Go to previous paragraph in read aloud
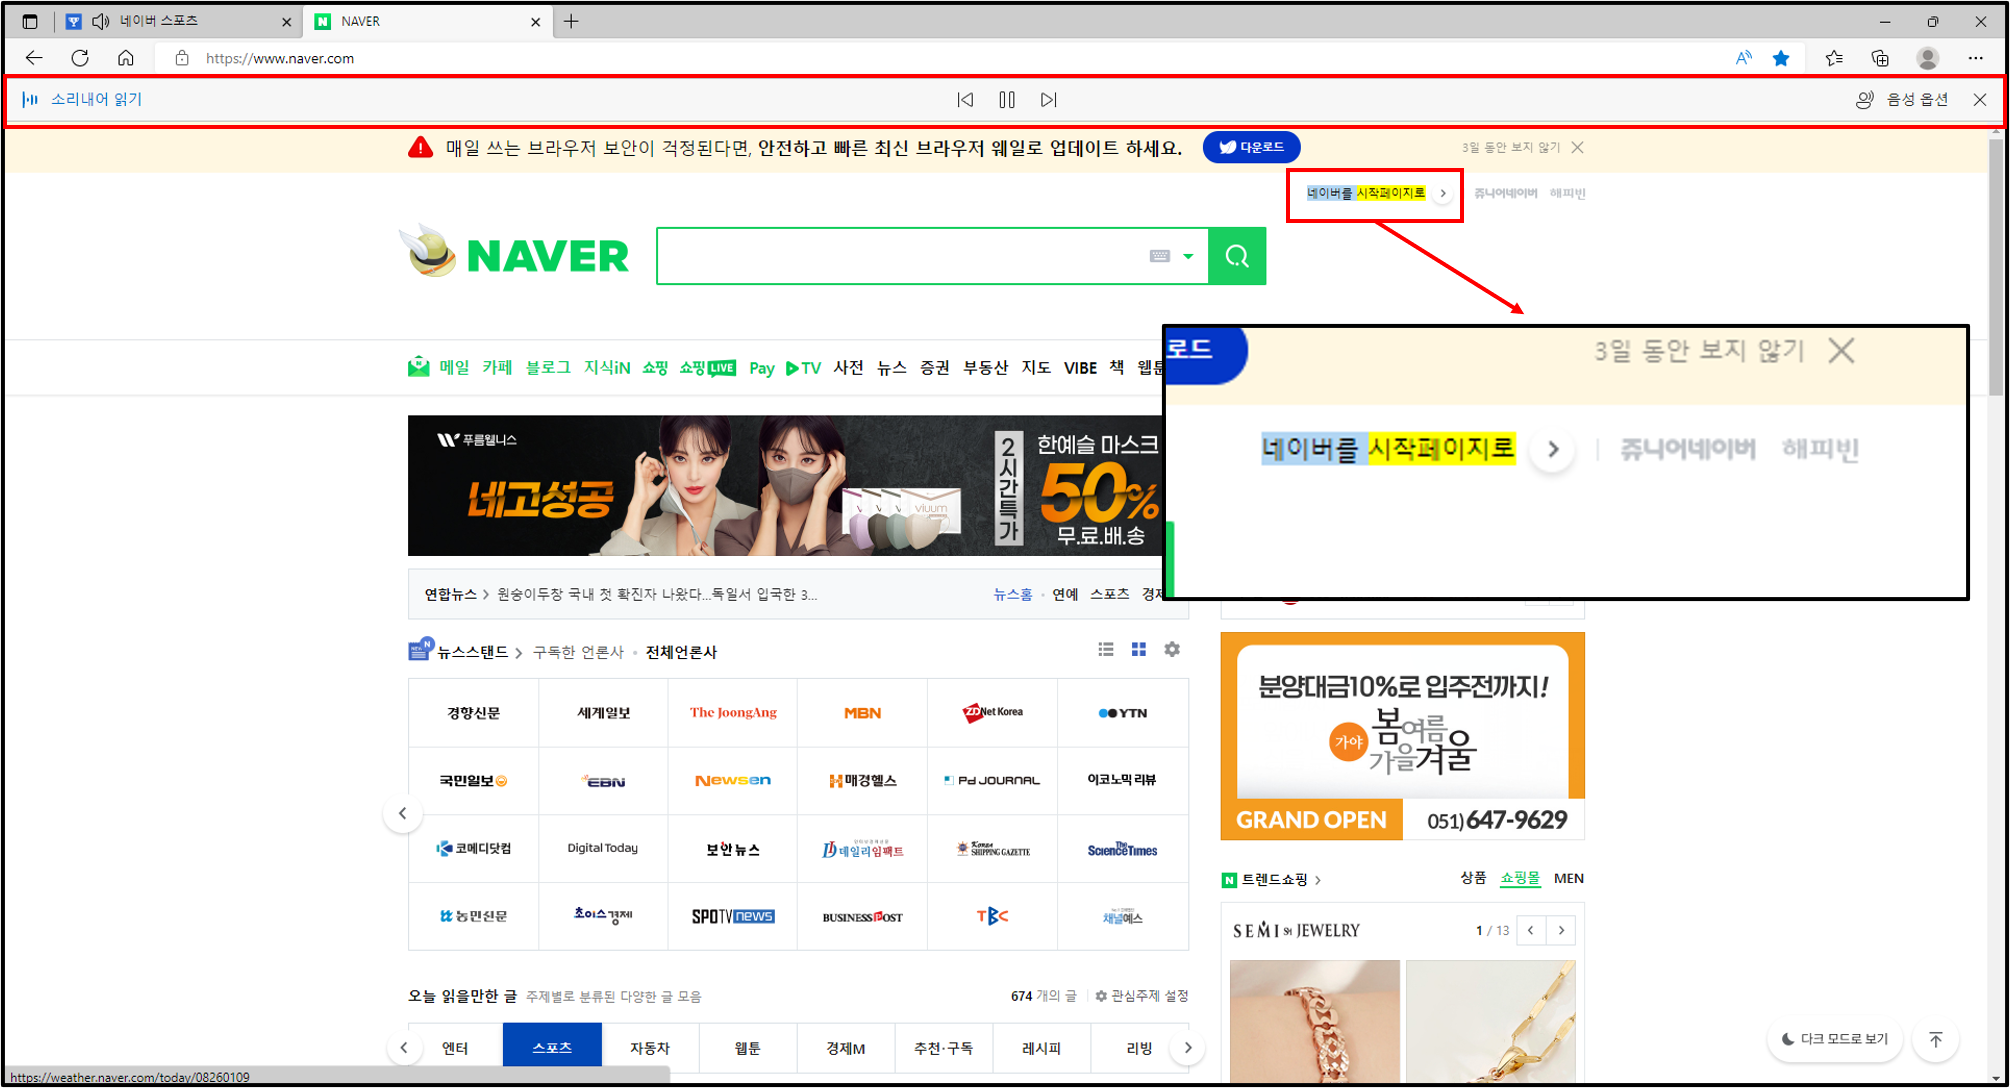 point(965,100)
